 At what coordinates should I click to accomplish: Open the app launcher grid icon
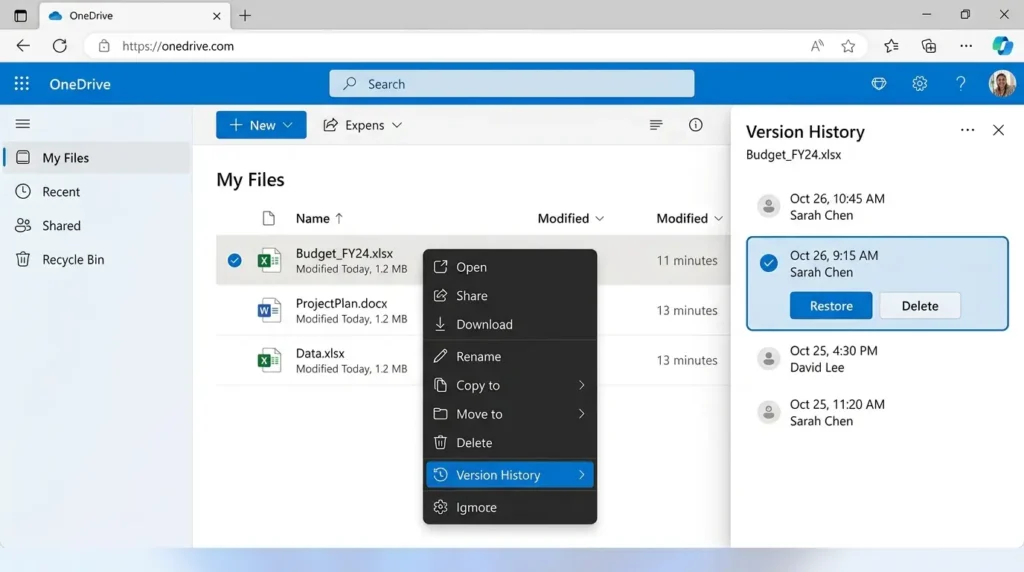[22, 84]
